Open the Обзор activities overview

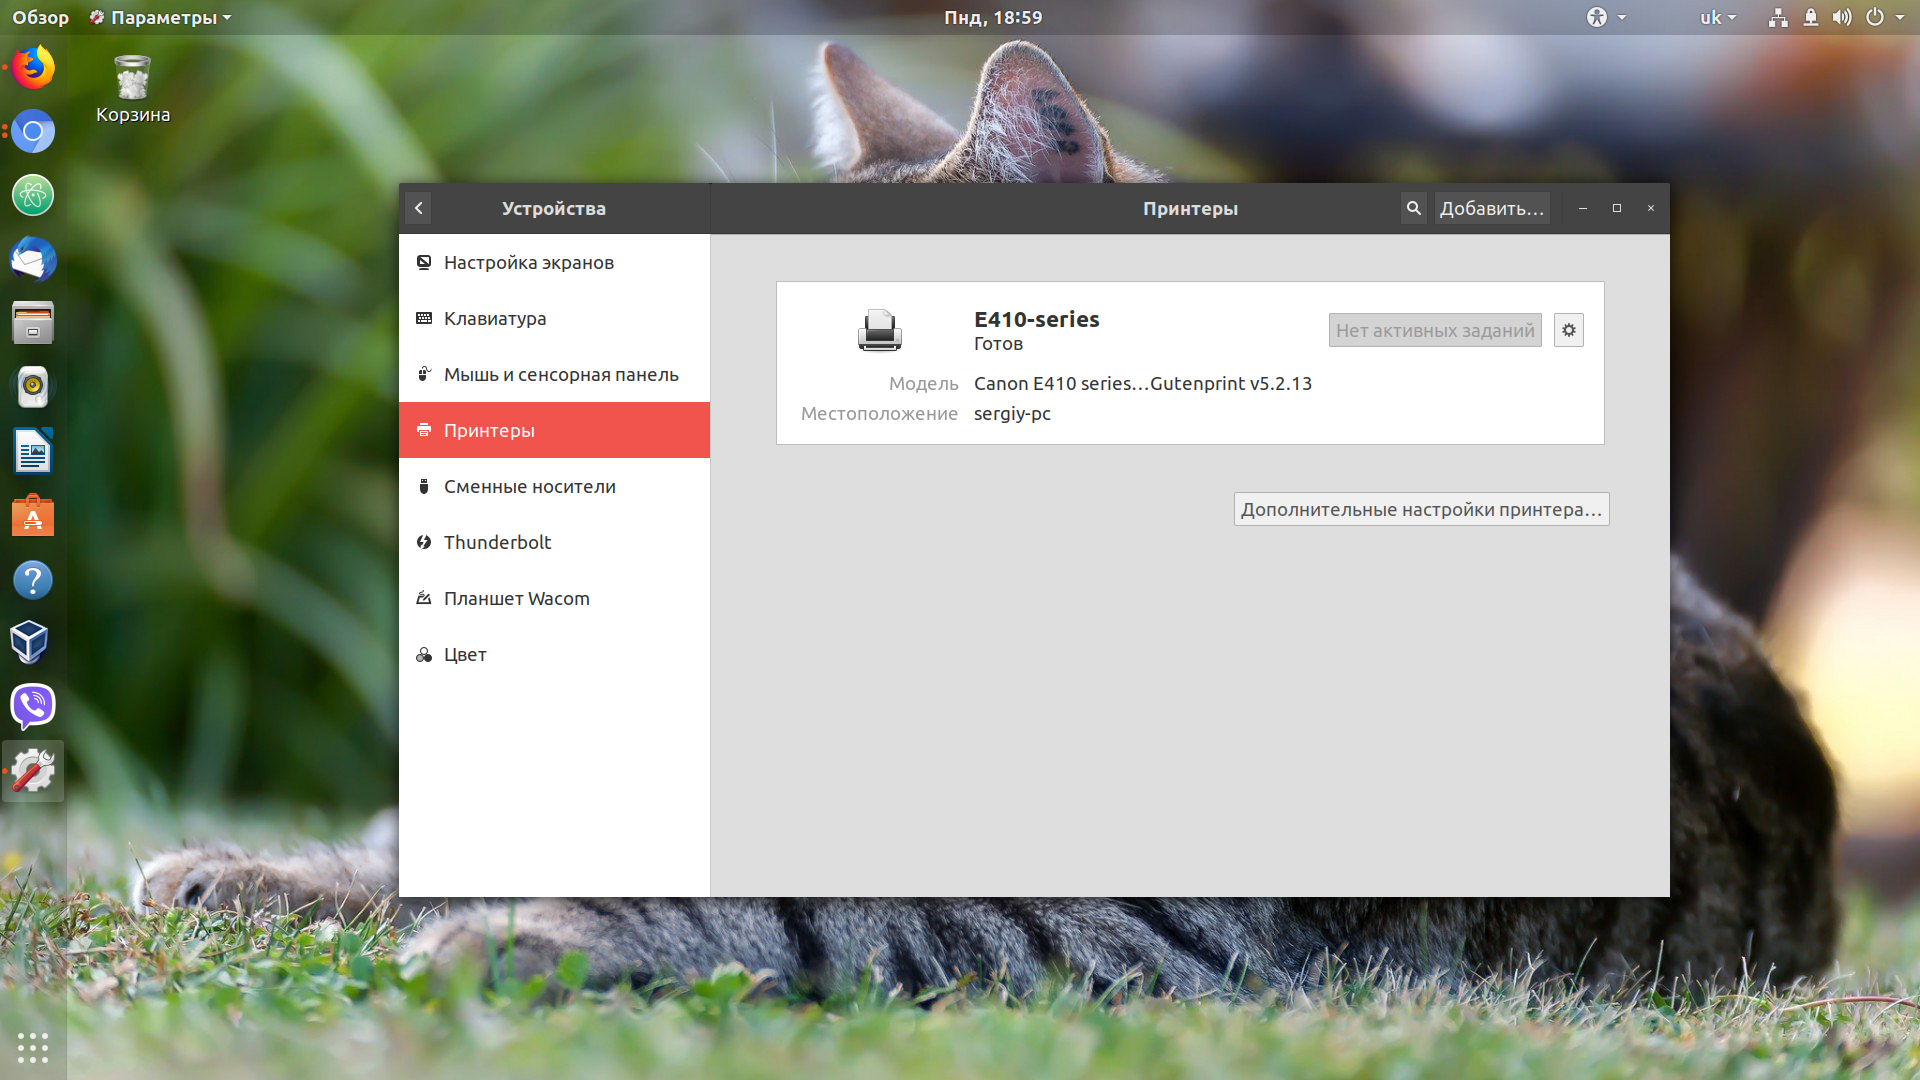point(40,17)
